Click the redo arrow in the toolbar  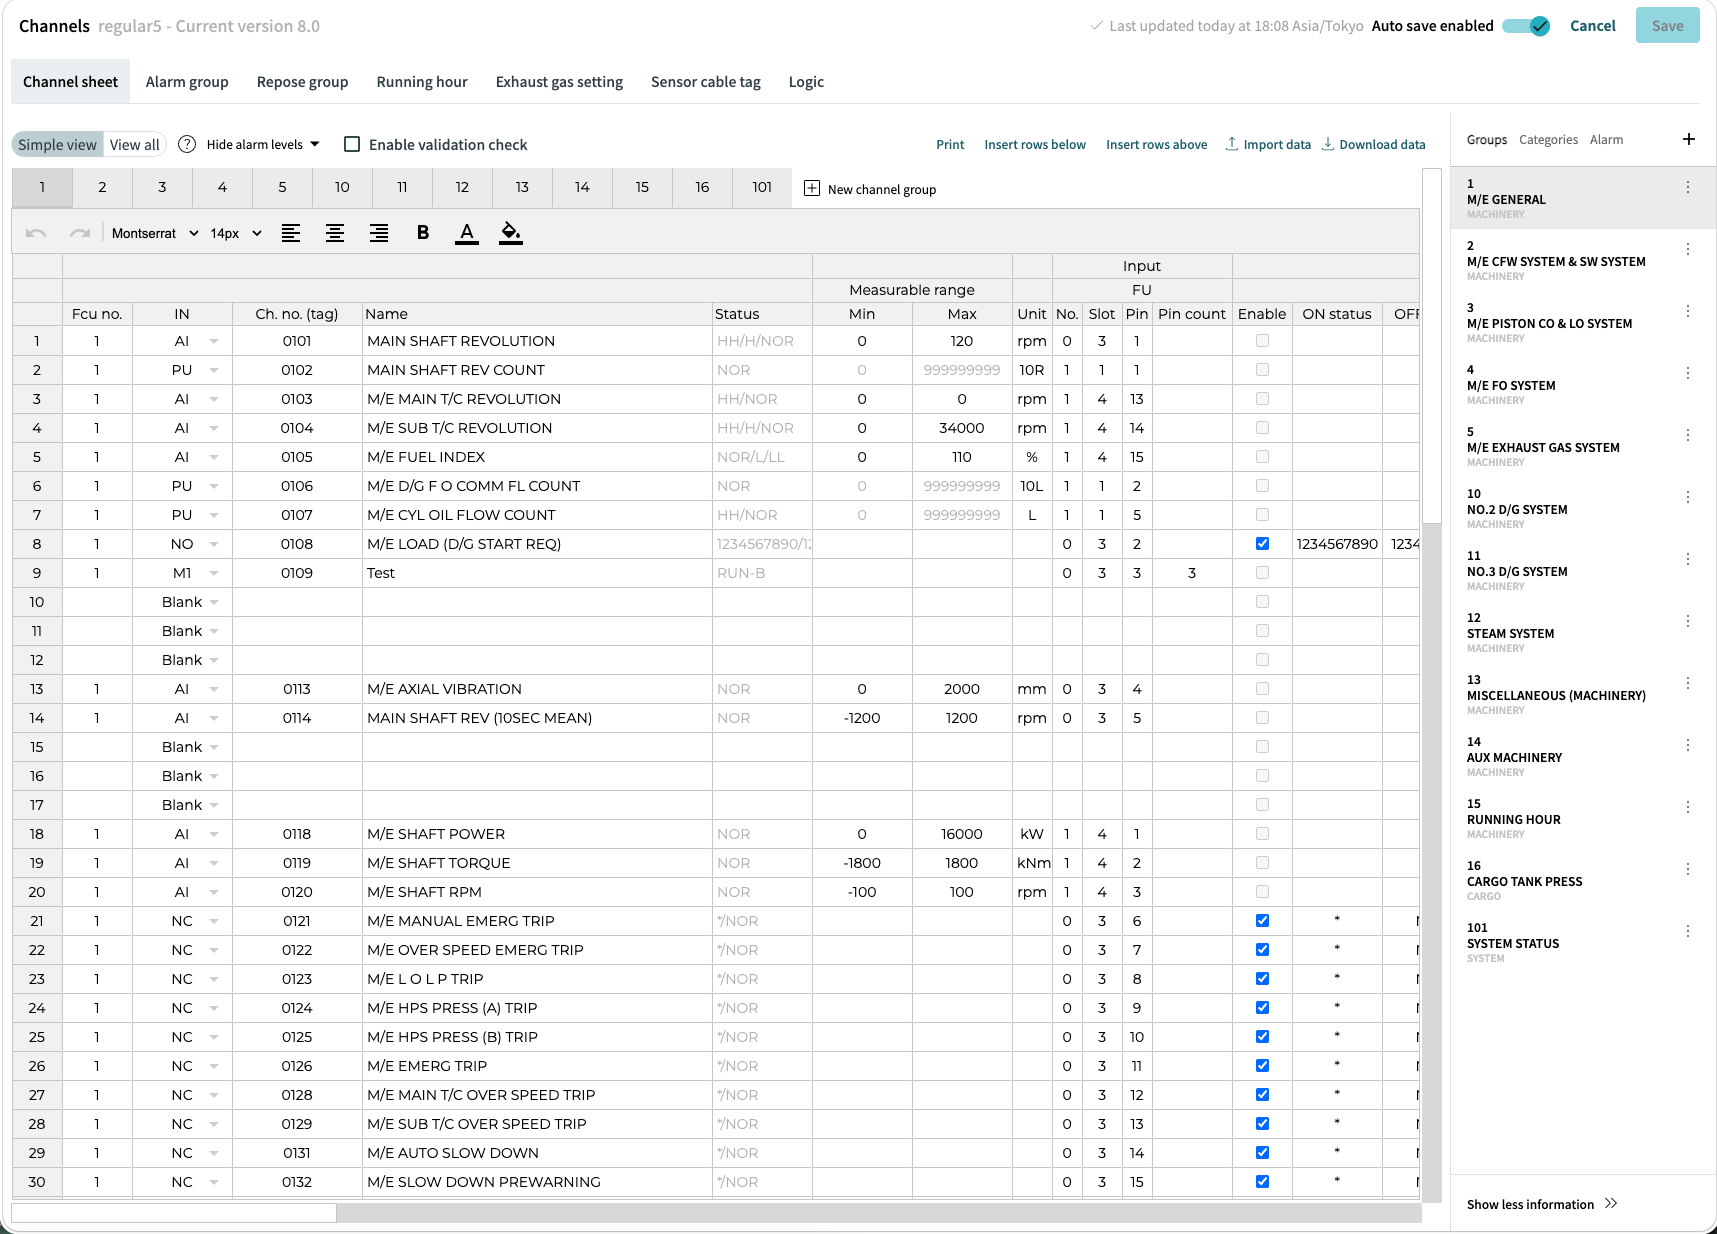(x=80, y=233)
